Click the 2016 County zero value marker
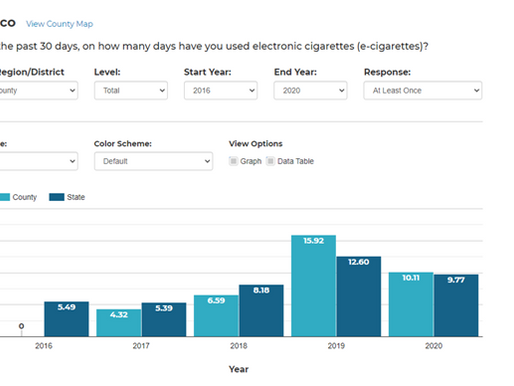The image size is (514, 386). pyautogui.click(x=21, y=326)
